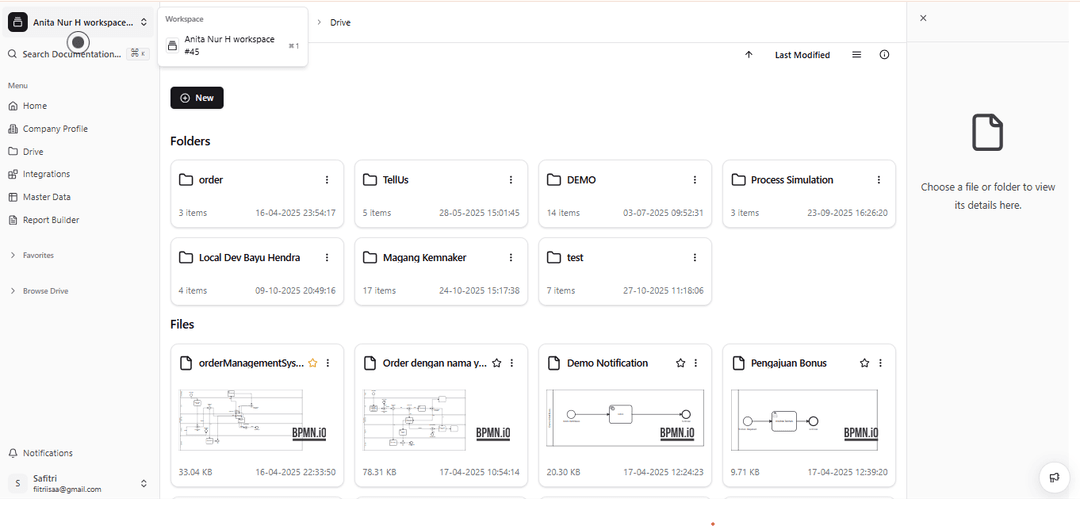Screen dimensions: 1080x527
Task: Star the Demo Notification file
Action: [681, 363]
